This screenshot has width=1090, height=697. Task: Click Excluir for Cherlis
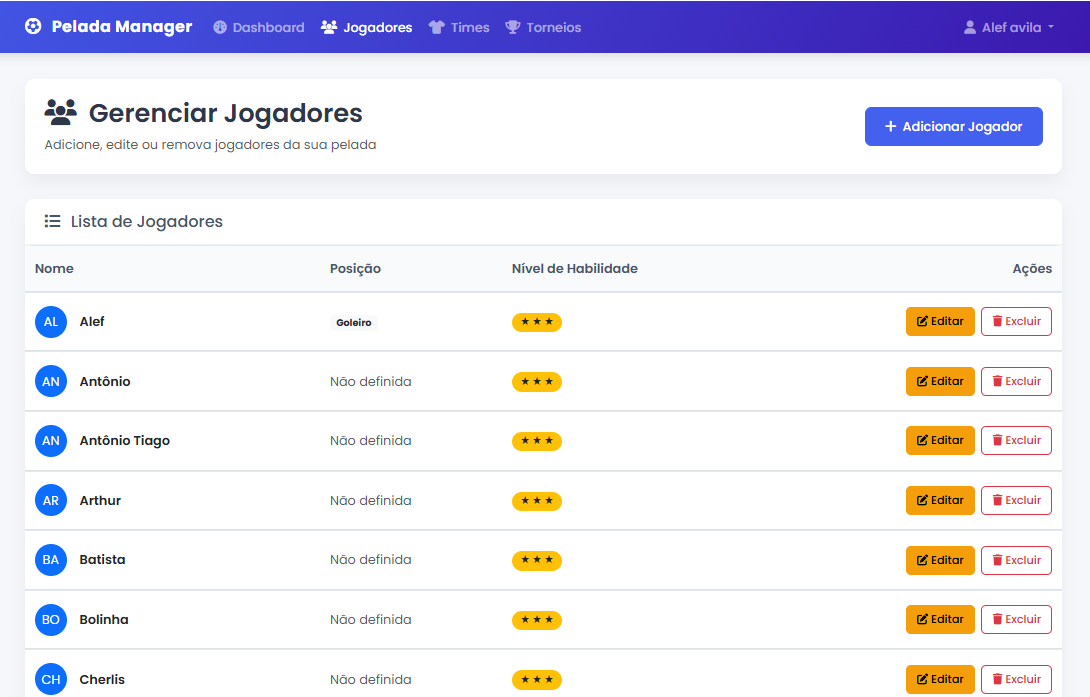click(1016, 679)
